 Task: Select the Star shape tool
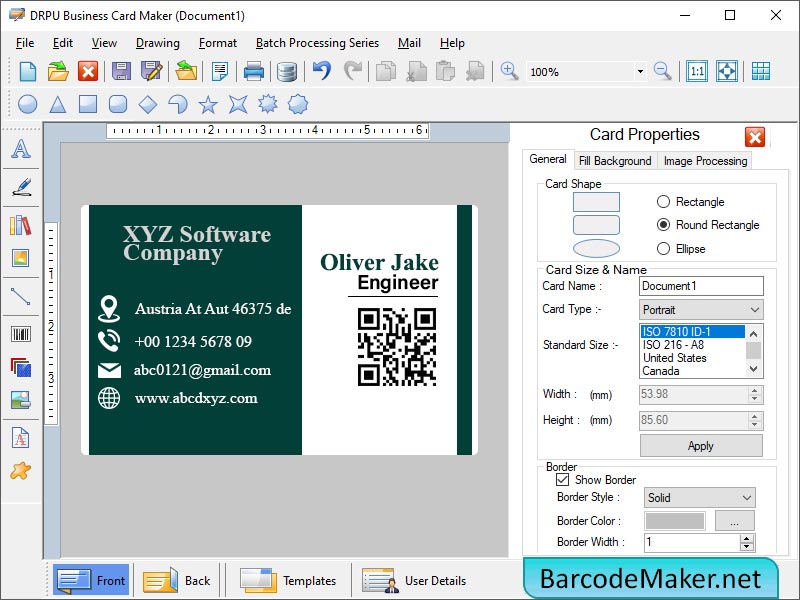pyautogui.click(x=207, y=103)
